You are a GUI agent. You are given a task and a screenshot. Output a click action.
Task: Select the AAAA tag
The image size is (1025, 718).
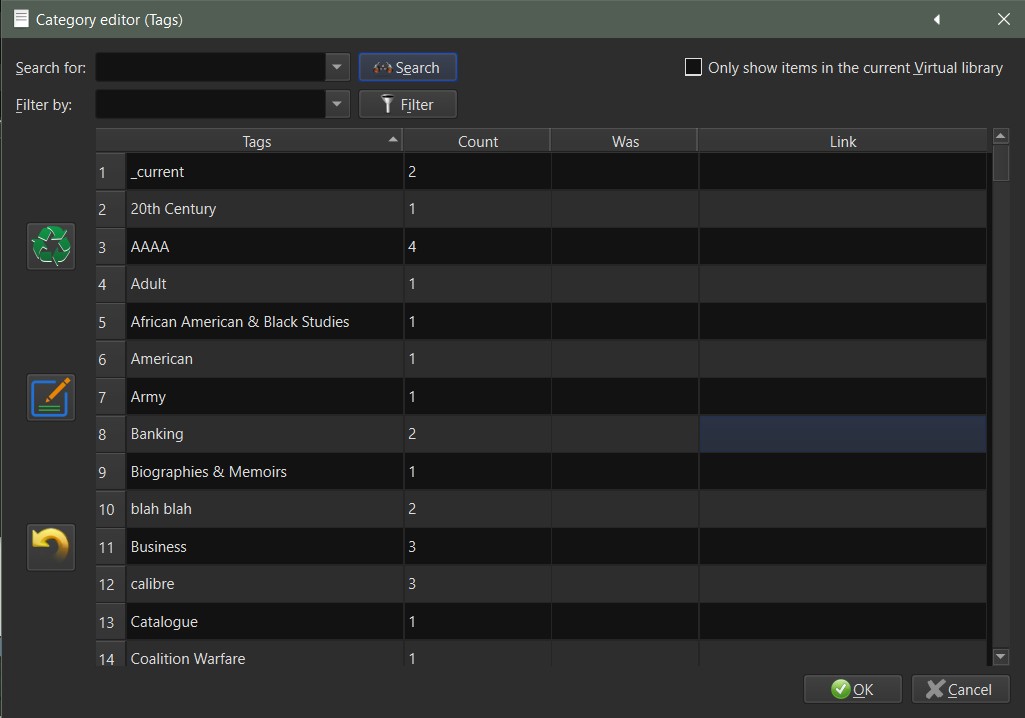click(265, 247)
